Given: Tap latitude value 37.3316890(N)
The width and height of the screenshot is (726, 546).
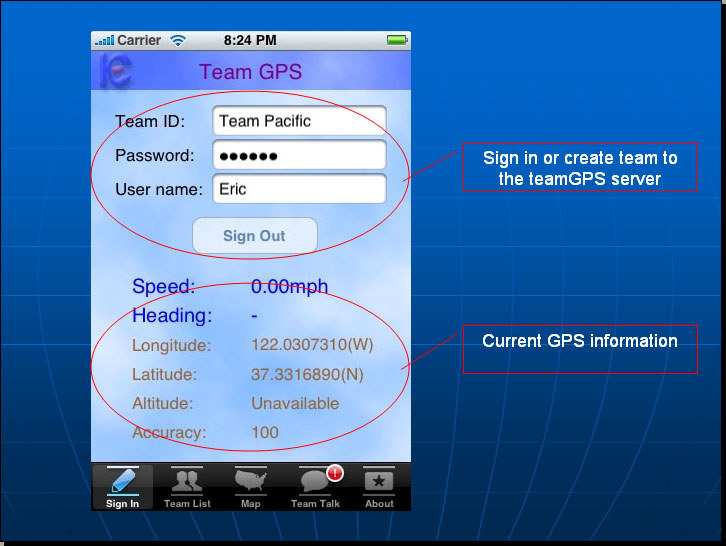Looking at the screenshot, I should coord(307,374).
